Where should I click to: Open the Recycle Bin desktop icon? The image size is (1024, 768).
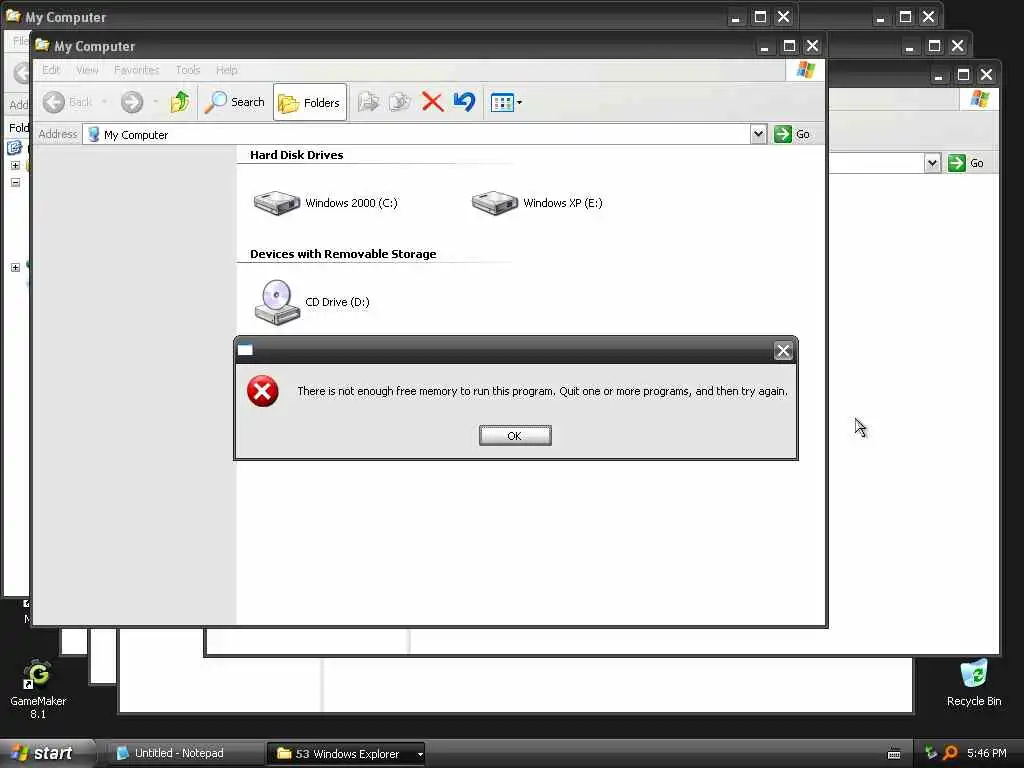[974, 683]
